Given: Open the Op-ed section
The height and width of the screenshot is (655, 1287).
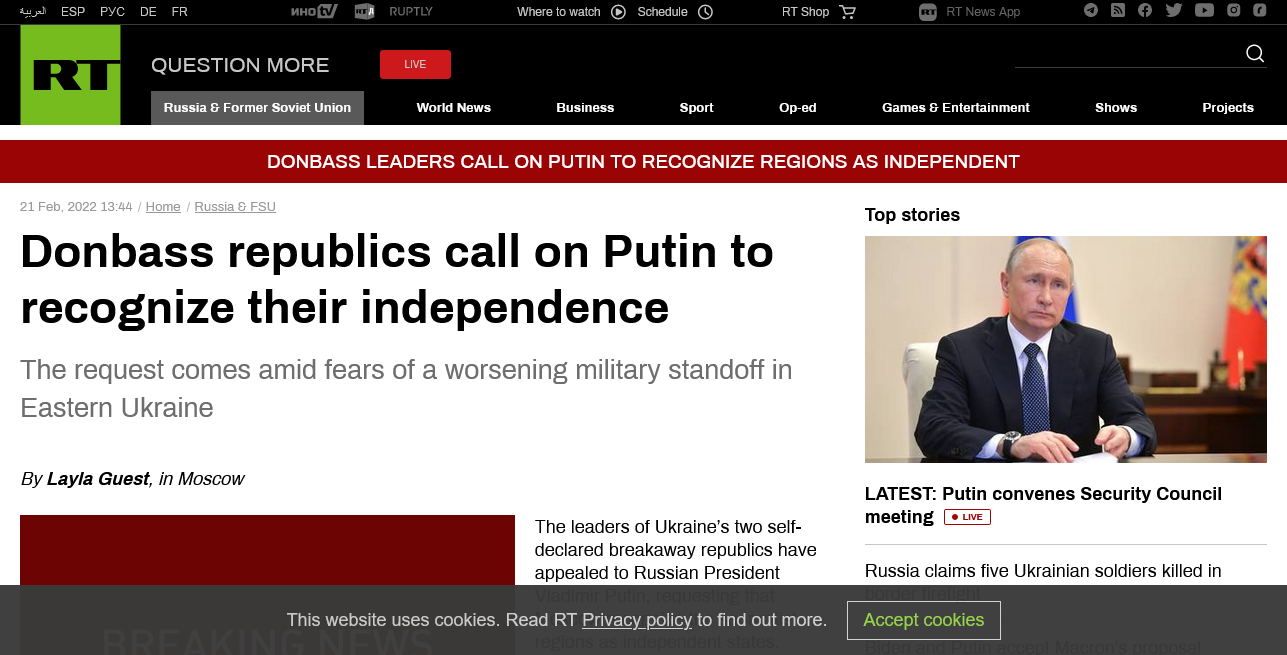Looking at the screenshot, I should click(x=798, y=108).
